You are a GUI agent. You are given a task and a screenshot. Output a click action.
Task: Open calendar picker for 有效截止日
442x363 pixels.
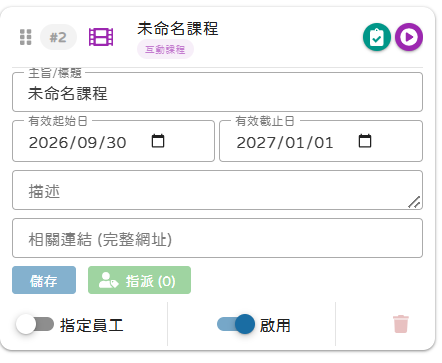365,141
